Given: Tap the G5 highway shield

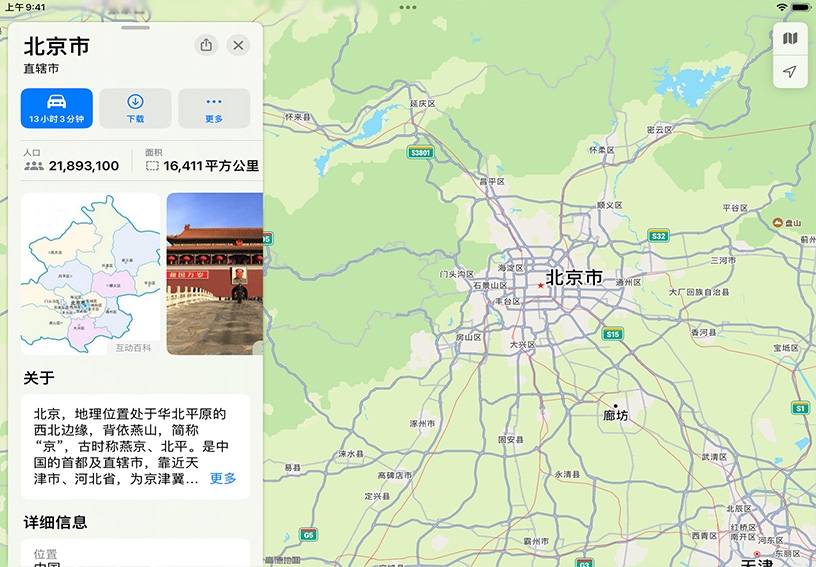Looking at the screenshot, I should point(309,535).
